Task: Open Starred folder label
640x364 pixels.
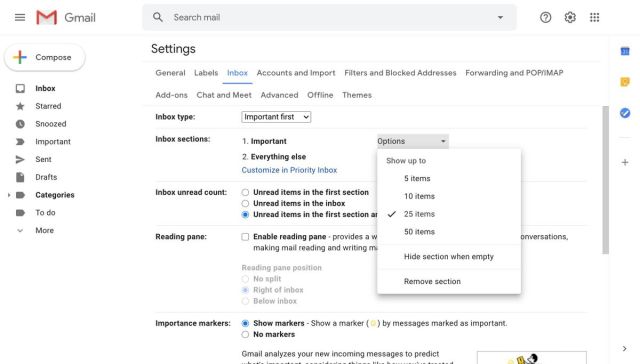Action: click(x=48, y=106)
